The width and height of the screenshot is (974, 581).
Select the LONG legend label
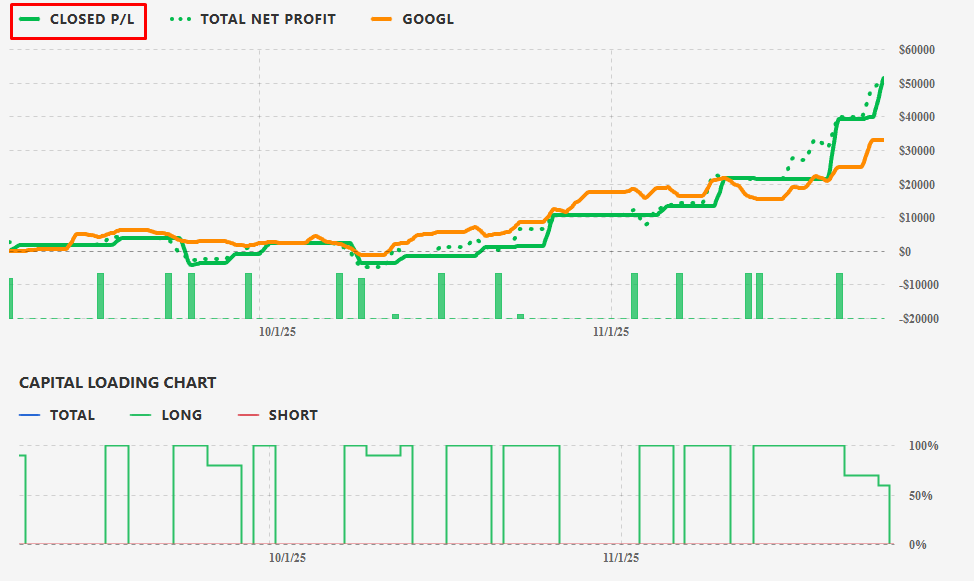[181, 415]
